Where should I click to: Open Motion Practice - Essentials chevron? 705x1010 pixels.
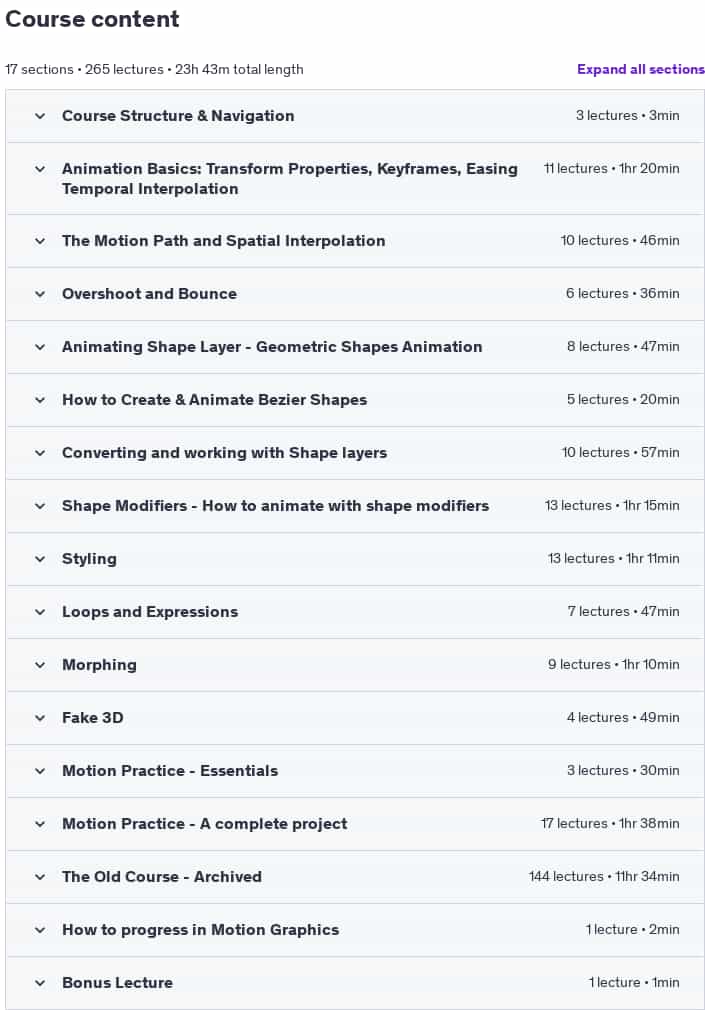(x=40, y=771)
